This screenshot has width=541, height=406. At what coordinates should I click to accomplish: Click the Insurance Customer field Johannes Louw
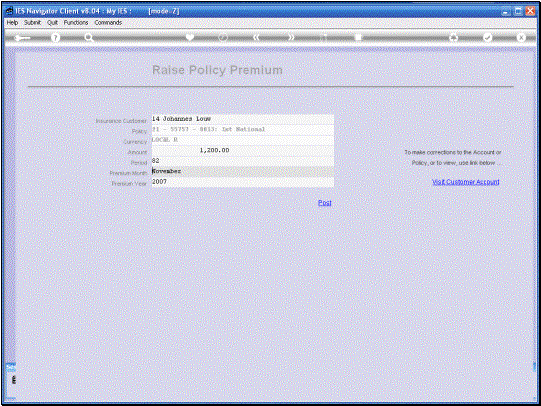tap(243, 119)
